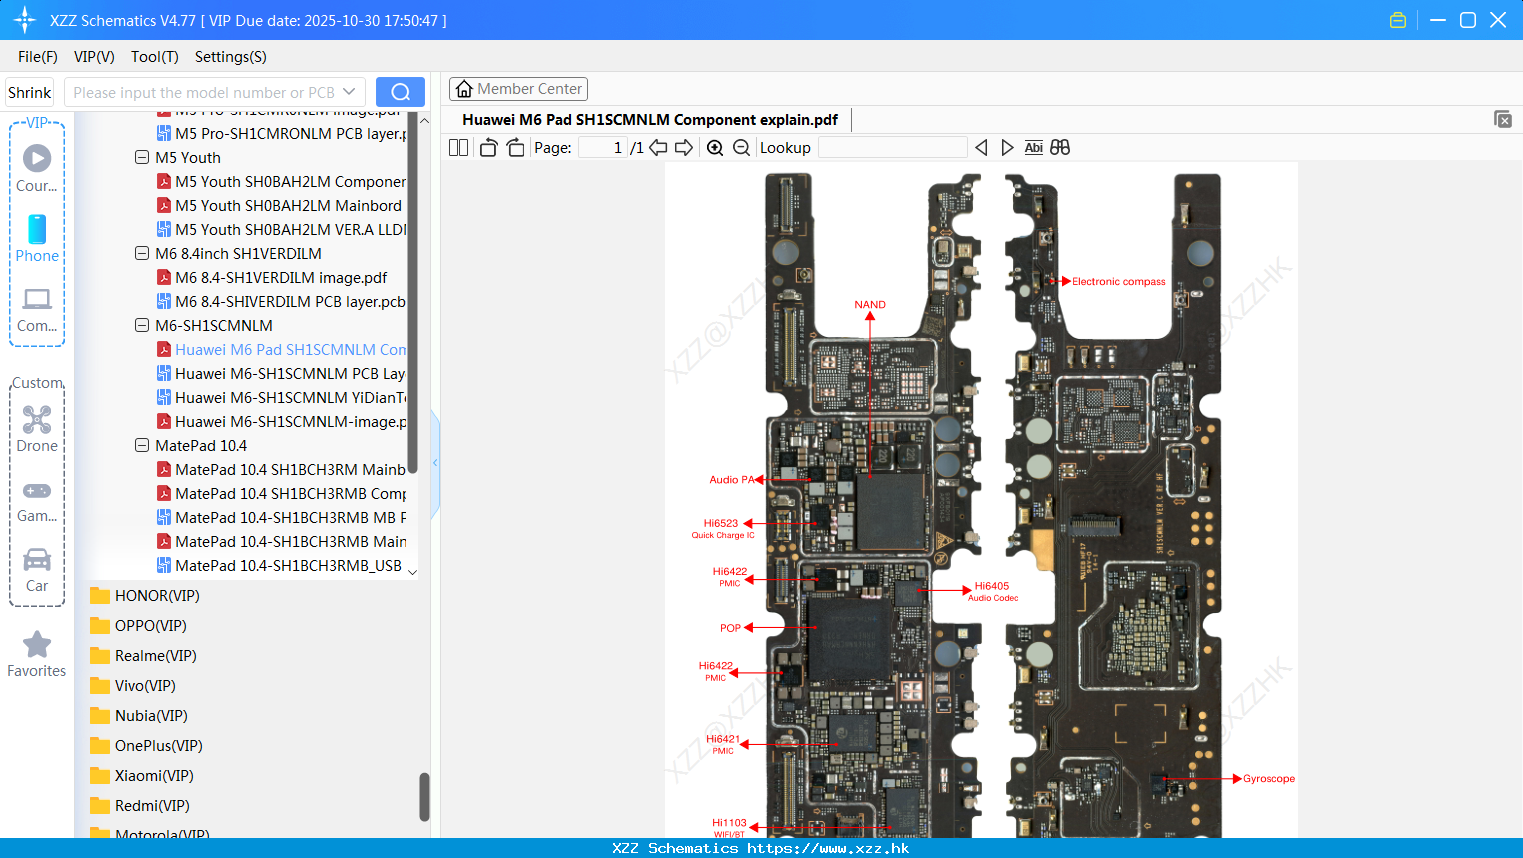Screen dimensions: 1523x858
Task: Rotate page counterclockwise
Action: tap(488, 148)
